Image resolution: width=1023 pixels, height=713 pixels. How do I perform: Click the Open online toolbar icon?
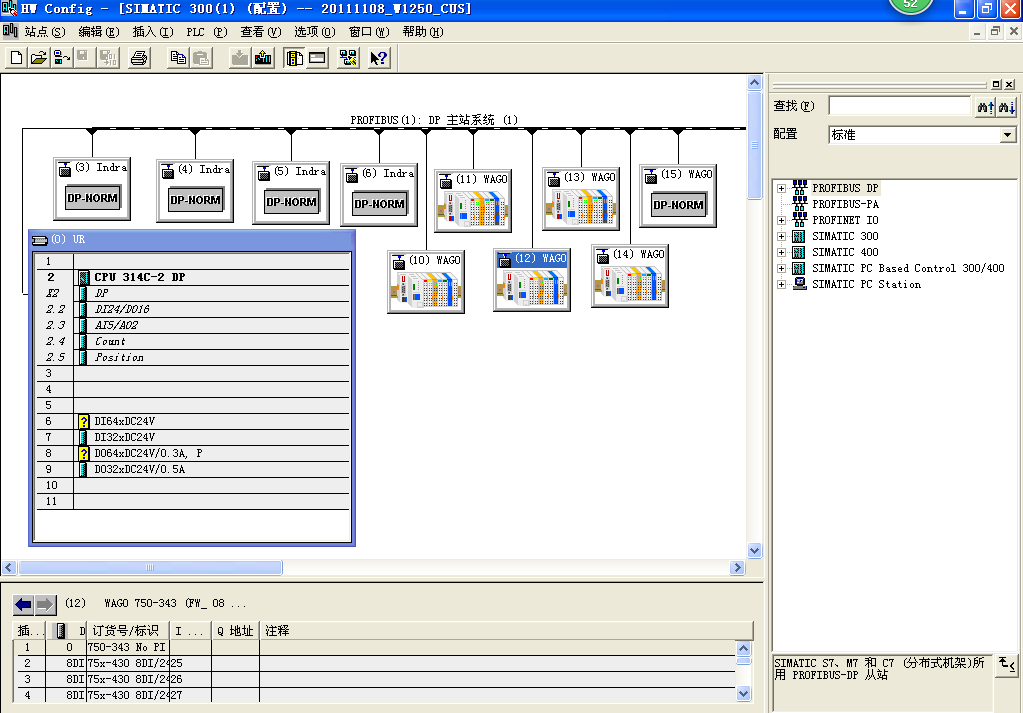[x=61, y=58]
